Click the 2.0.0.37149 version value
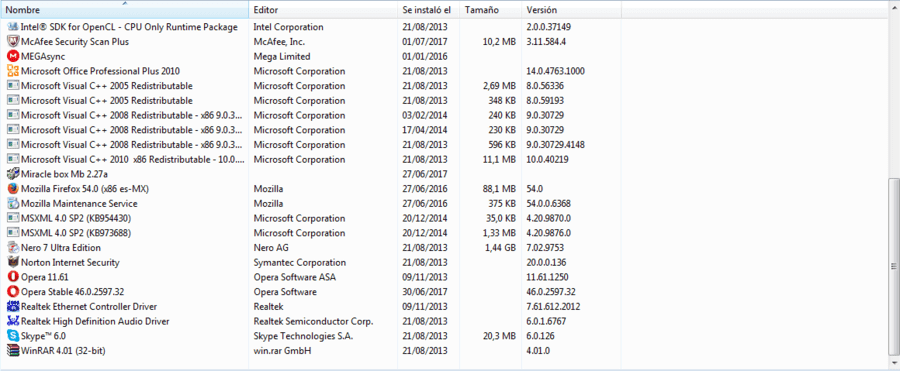900x371 pixels. coord(549,27)
